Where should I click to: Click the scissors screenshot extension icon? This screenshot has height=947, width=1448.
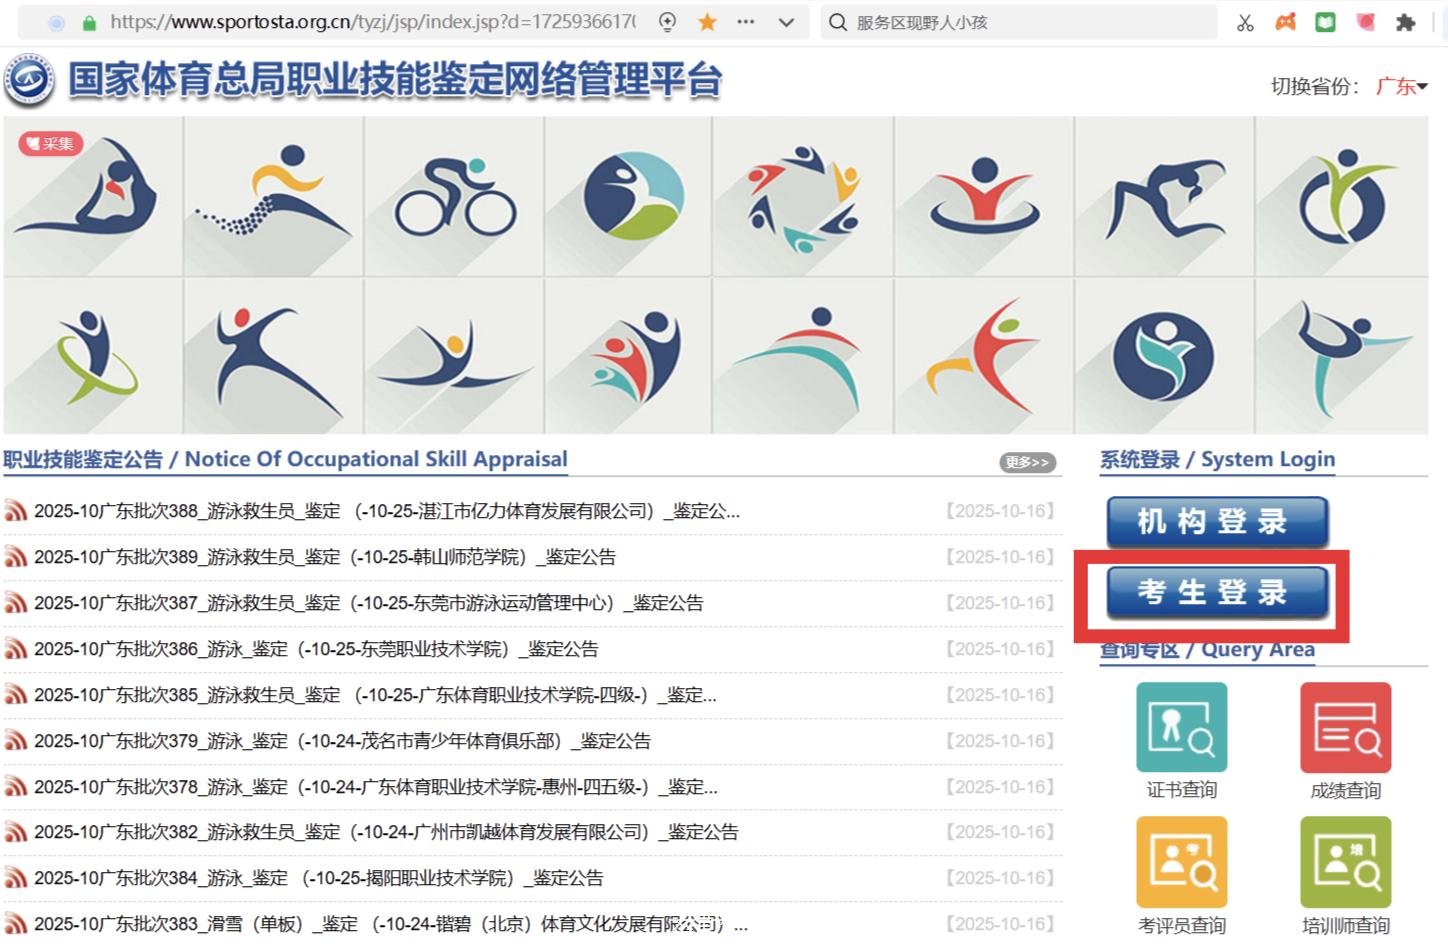click(x=1245, y=22)
